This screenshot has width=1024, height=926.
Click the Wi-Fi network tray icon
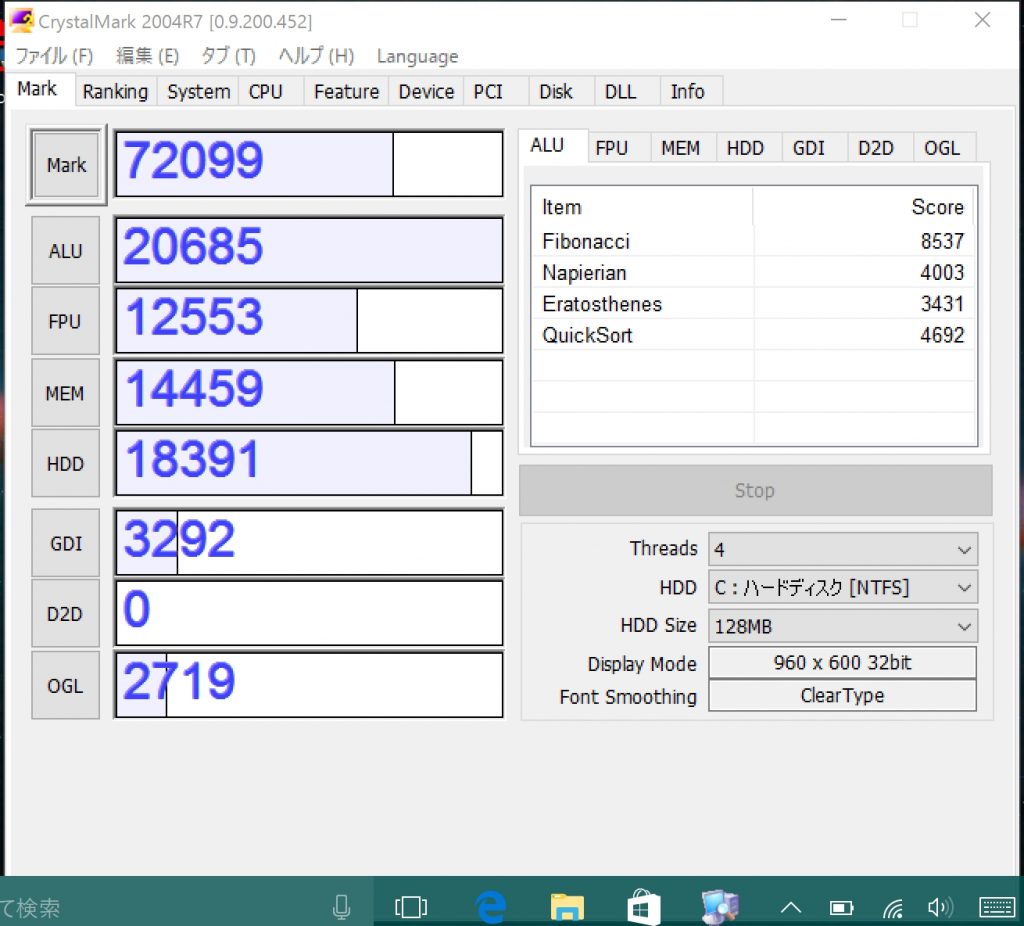[893, 907]
